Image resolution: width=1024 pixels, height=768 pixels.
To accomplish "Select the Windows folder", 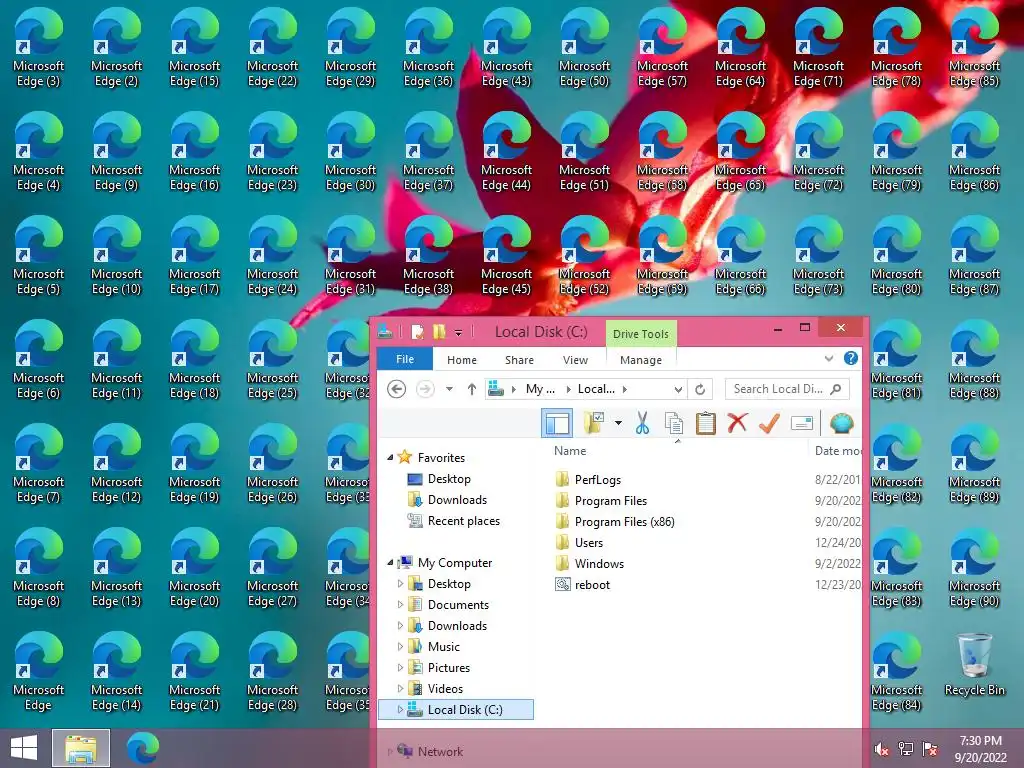I will point(590,563).
